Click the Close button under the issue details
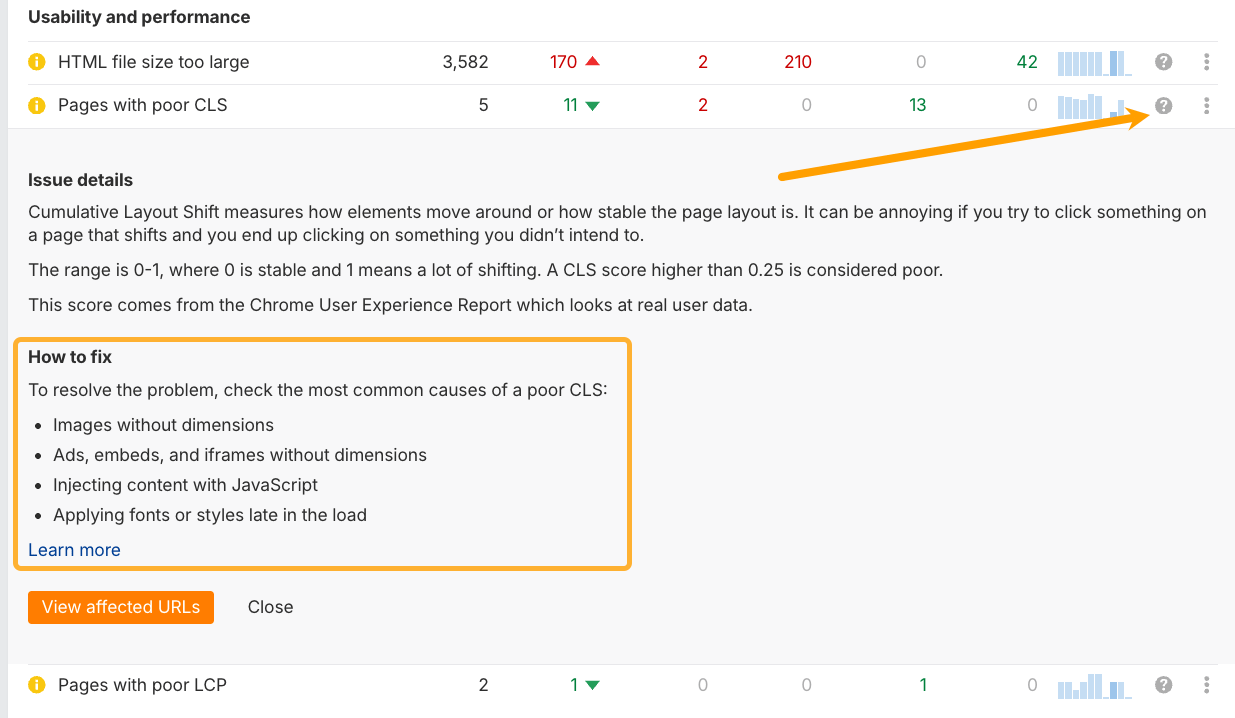Viewport: 1235px width, 718px height. [x=270, y=607]
